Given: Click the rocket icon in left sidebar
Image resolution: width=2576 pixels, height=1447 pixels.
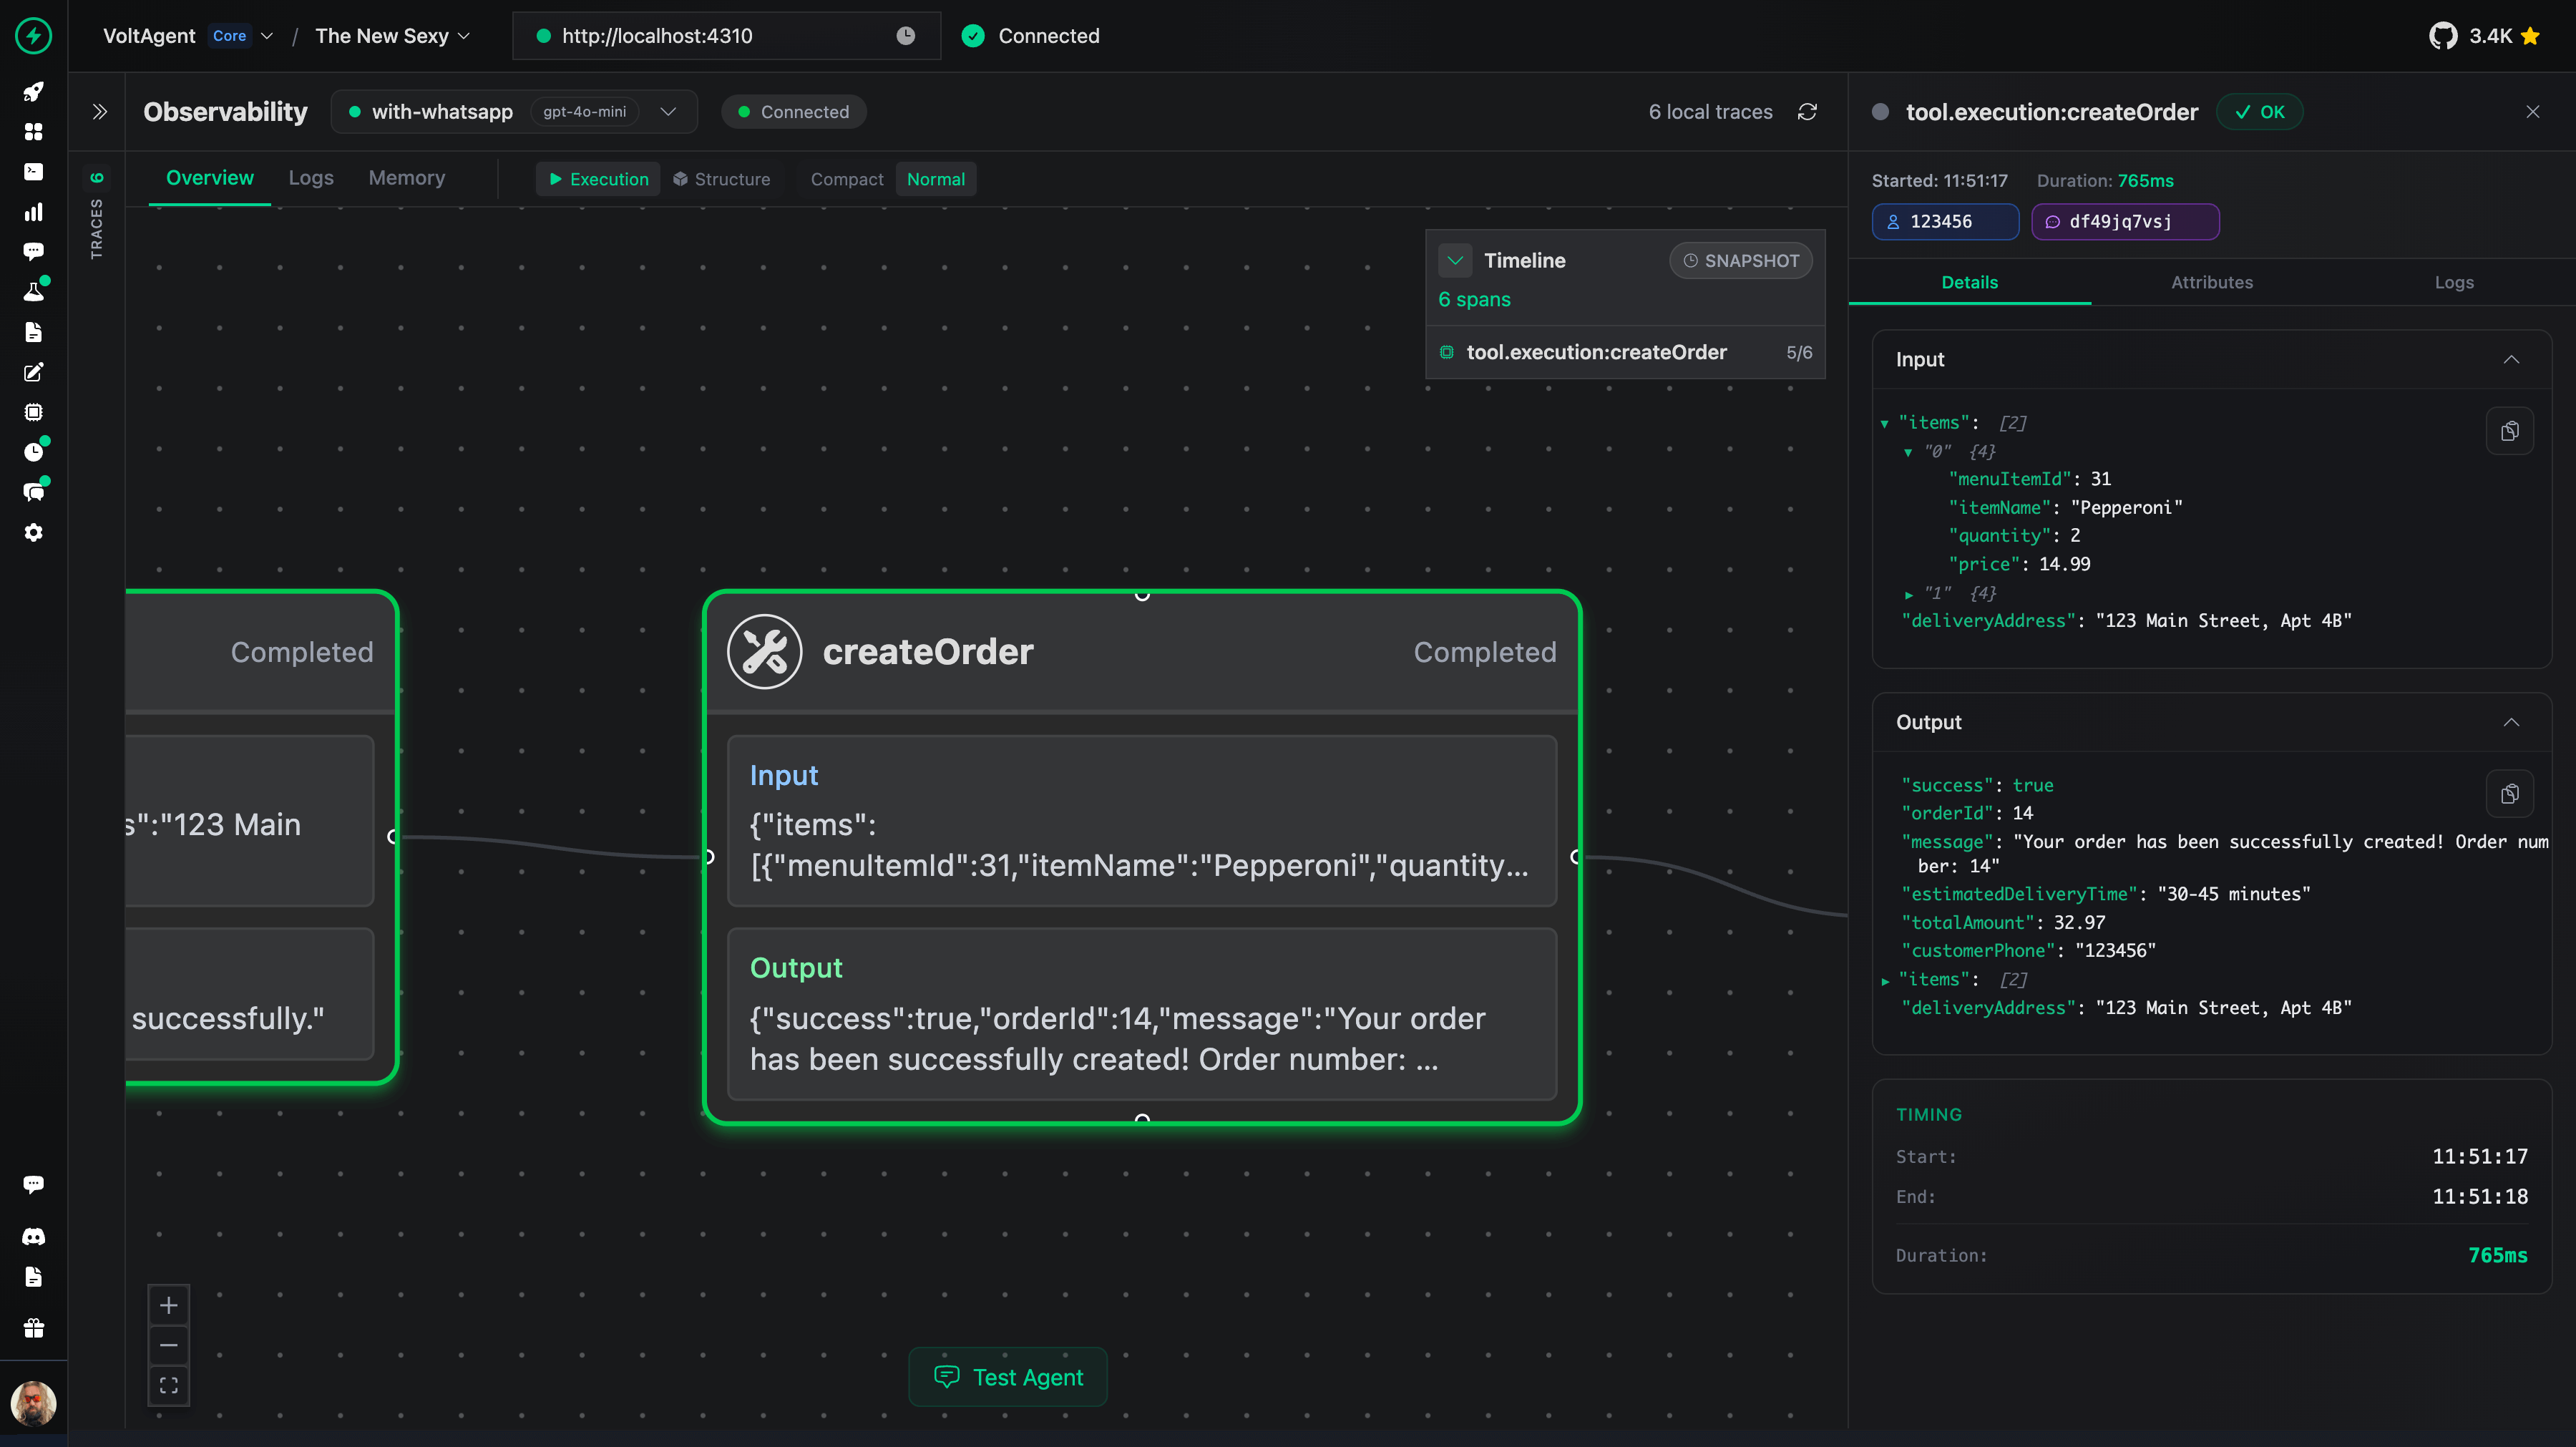Looking at the screenshot, I should pyautogui.click(x=33, y=92).
